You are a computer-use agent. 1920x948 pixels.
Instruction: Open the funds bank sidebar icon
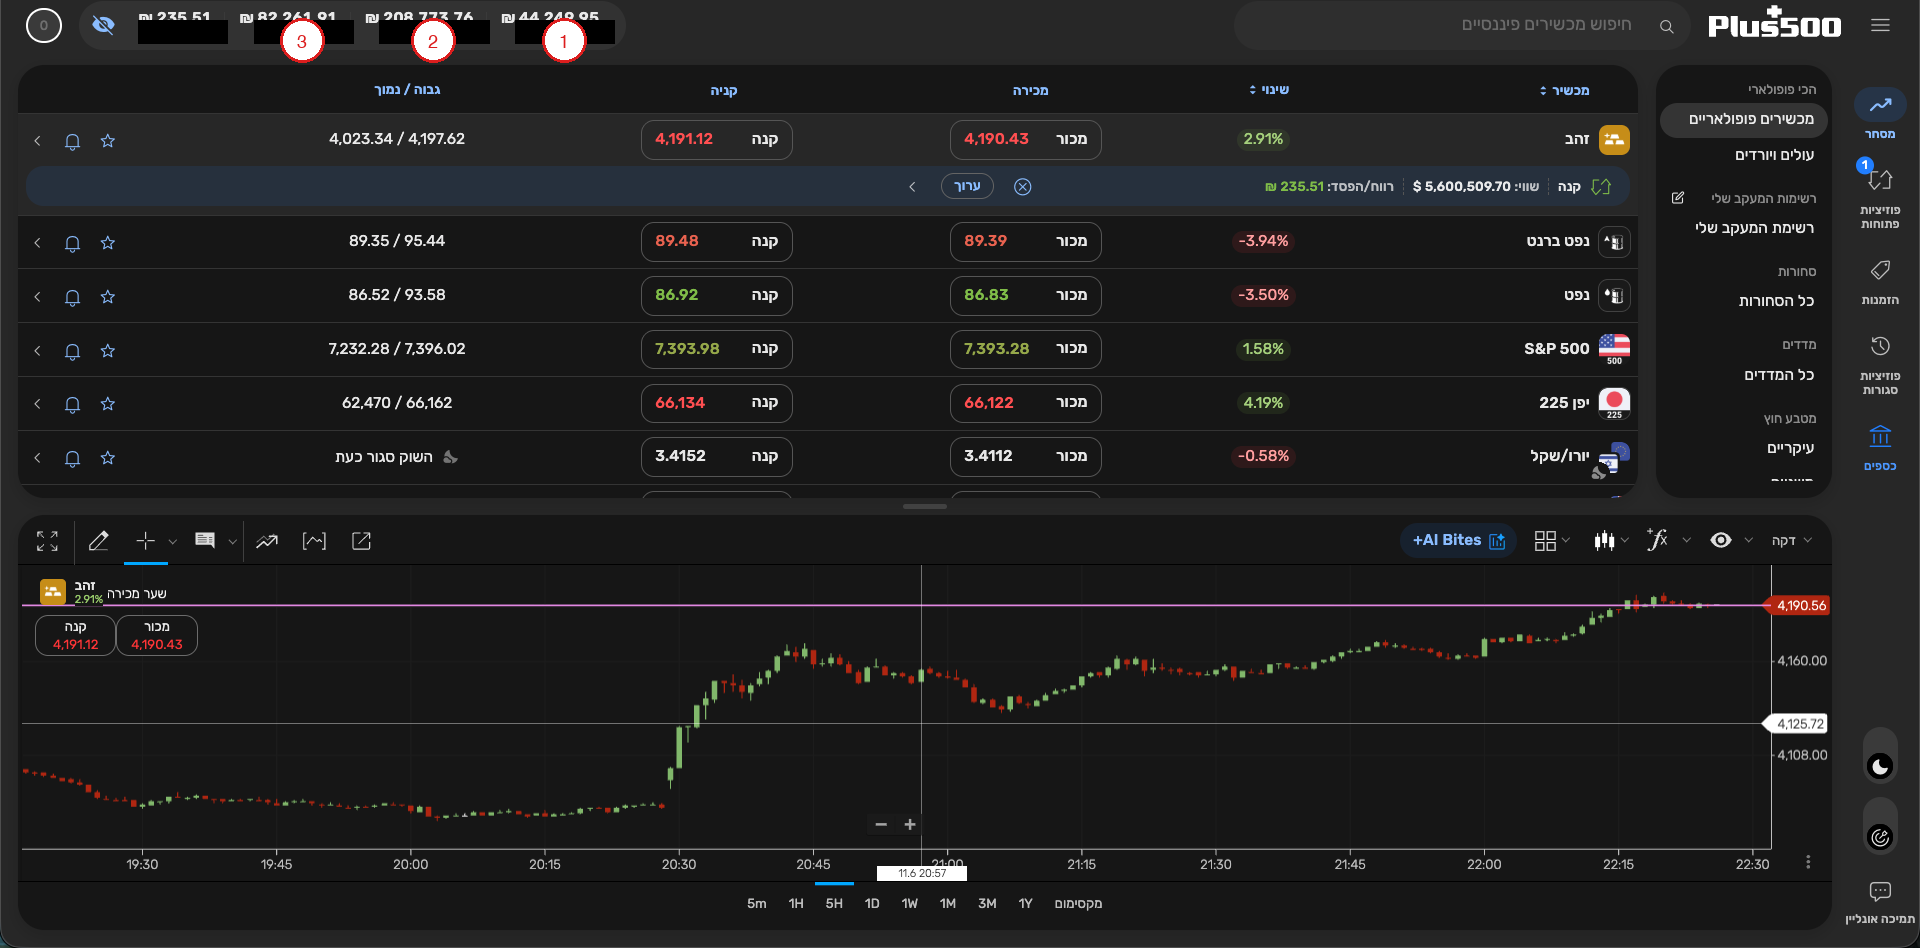pos(1880,447)
